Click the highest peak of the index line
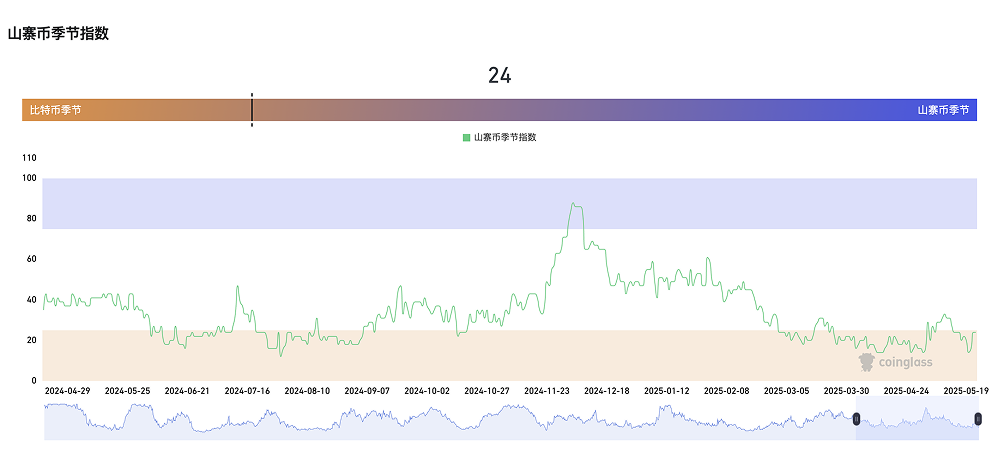The height and width of the screenshot is (470, 1000). [574, 204]
